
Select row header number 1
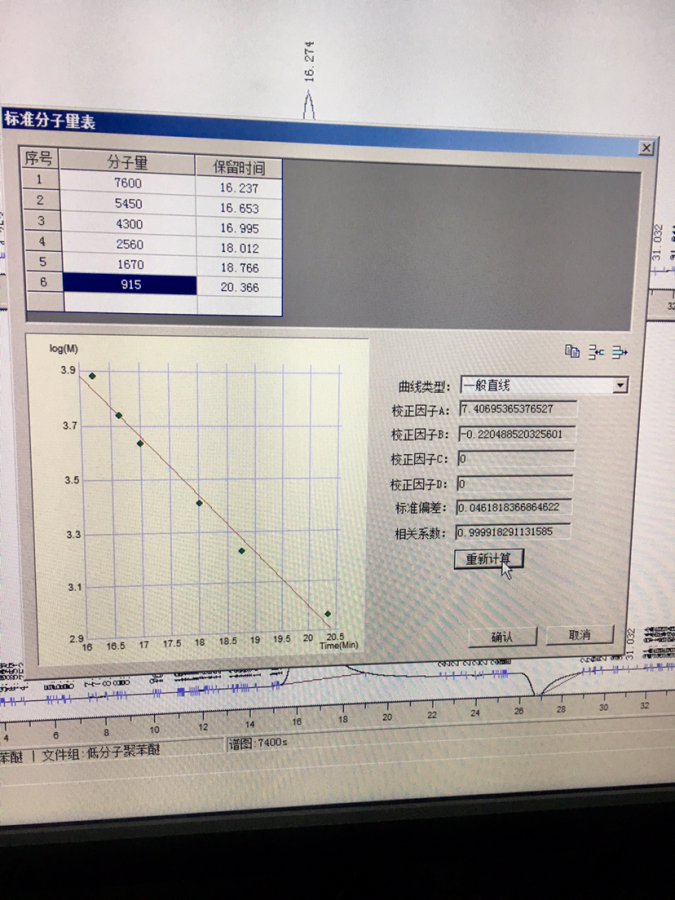point(40,179)
